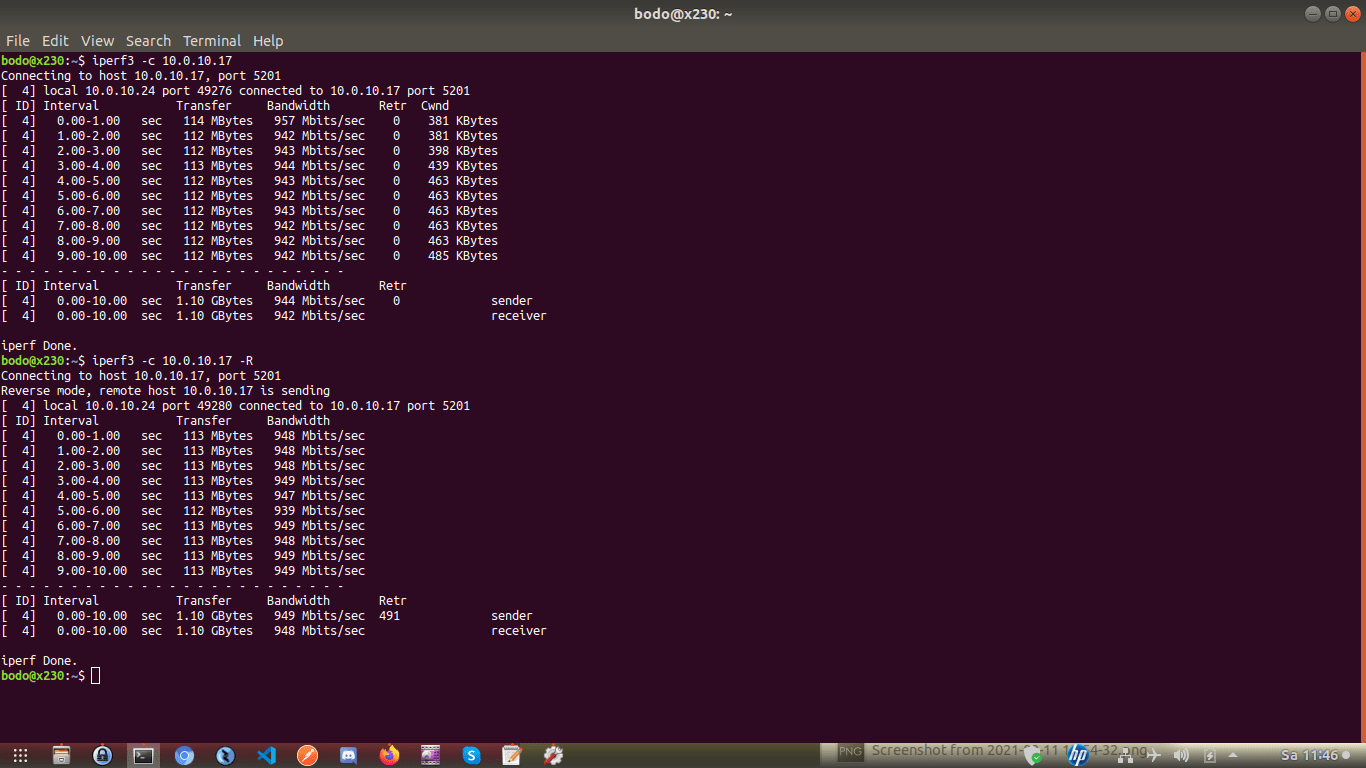Open the Help menu
Image resolution: width=1366 pixels, height=768 pixels.
[268, 41]
